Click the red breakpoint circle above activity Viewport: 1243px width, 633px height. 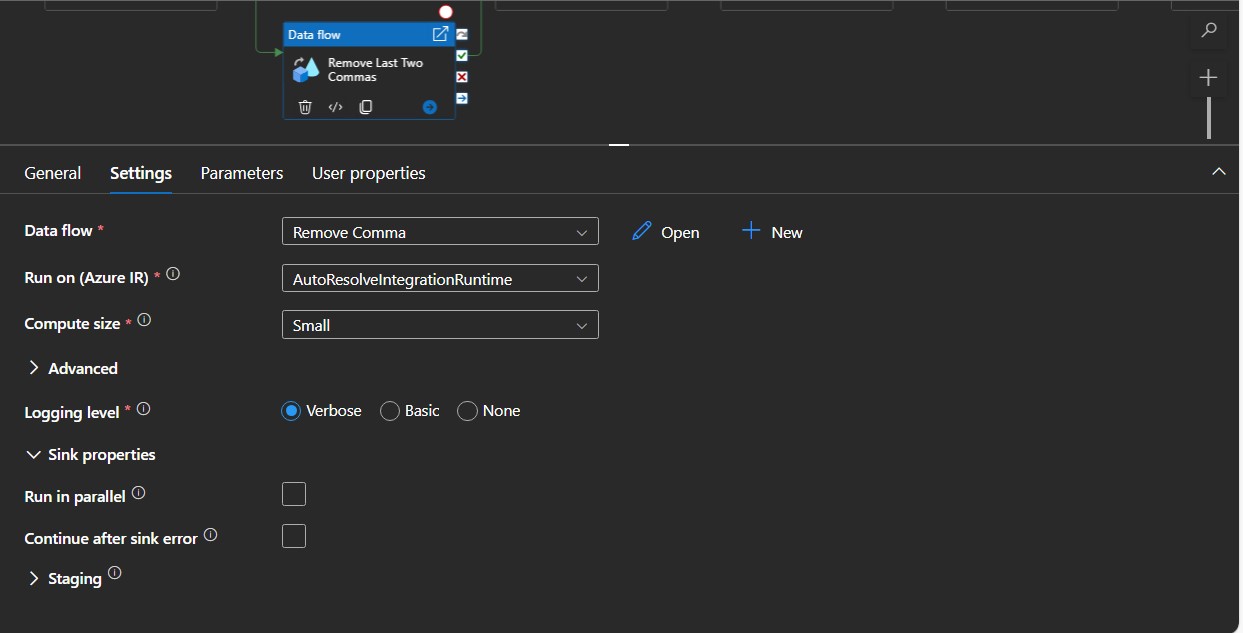(x=446, y=12)
